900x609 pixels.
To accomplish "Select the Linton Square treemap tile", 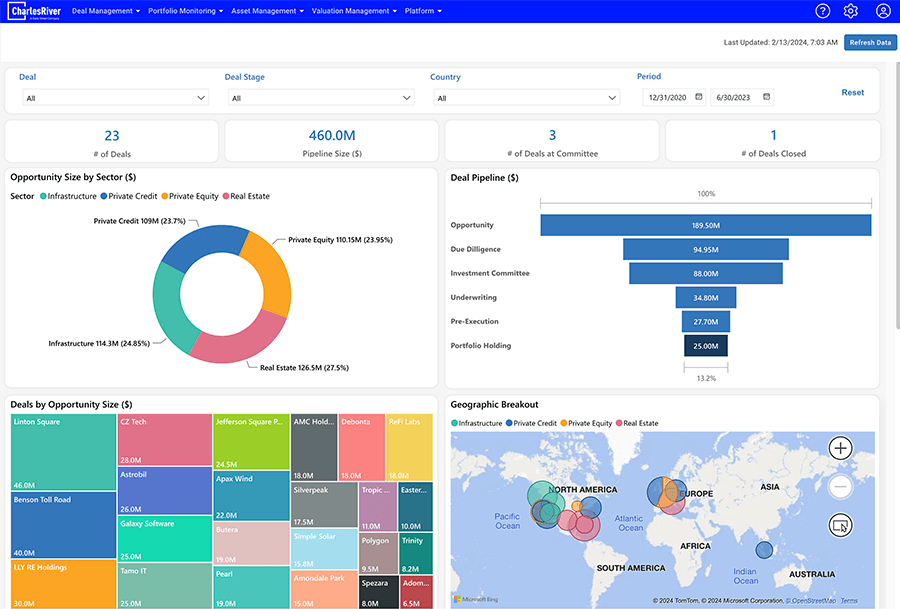I will [63, 452].
